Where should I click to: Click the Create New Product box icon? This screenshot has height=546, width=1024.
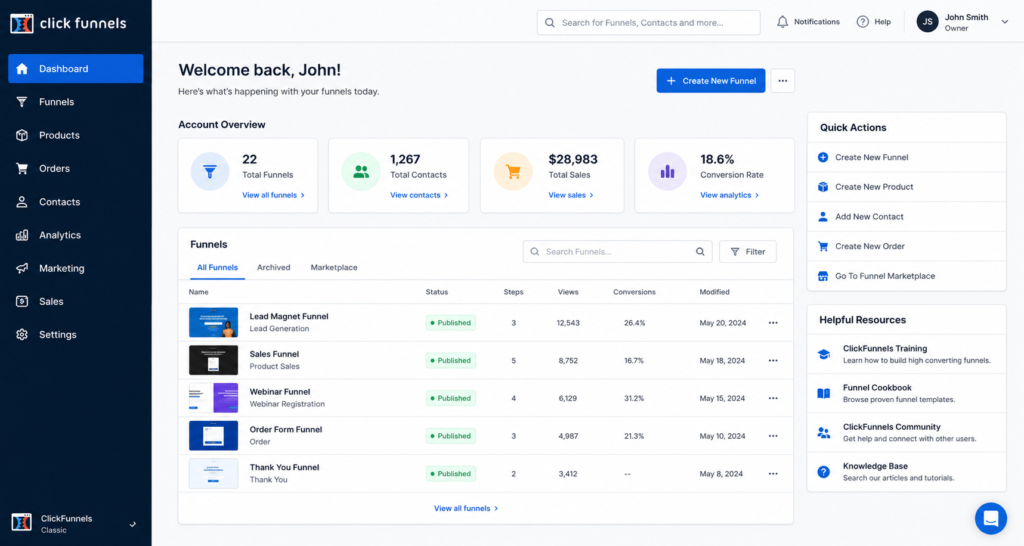(823, 187)
